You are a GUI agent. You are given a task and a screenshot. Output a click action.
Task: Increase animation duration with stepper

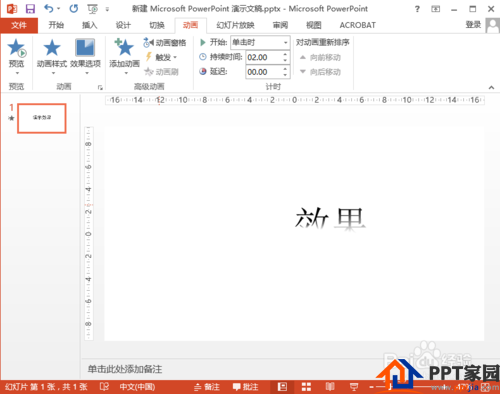pos(285,54)
